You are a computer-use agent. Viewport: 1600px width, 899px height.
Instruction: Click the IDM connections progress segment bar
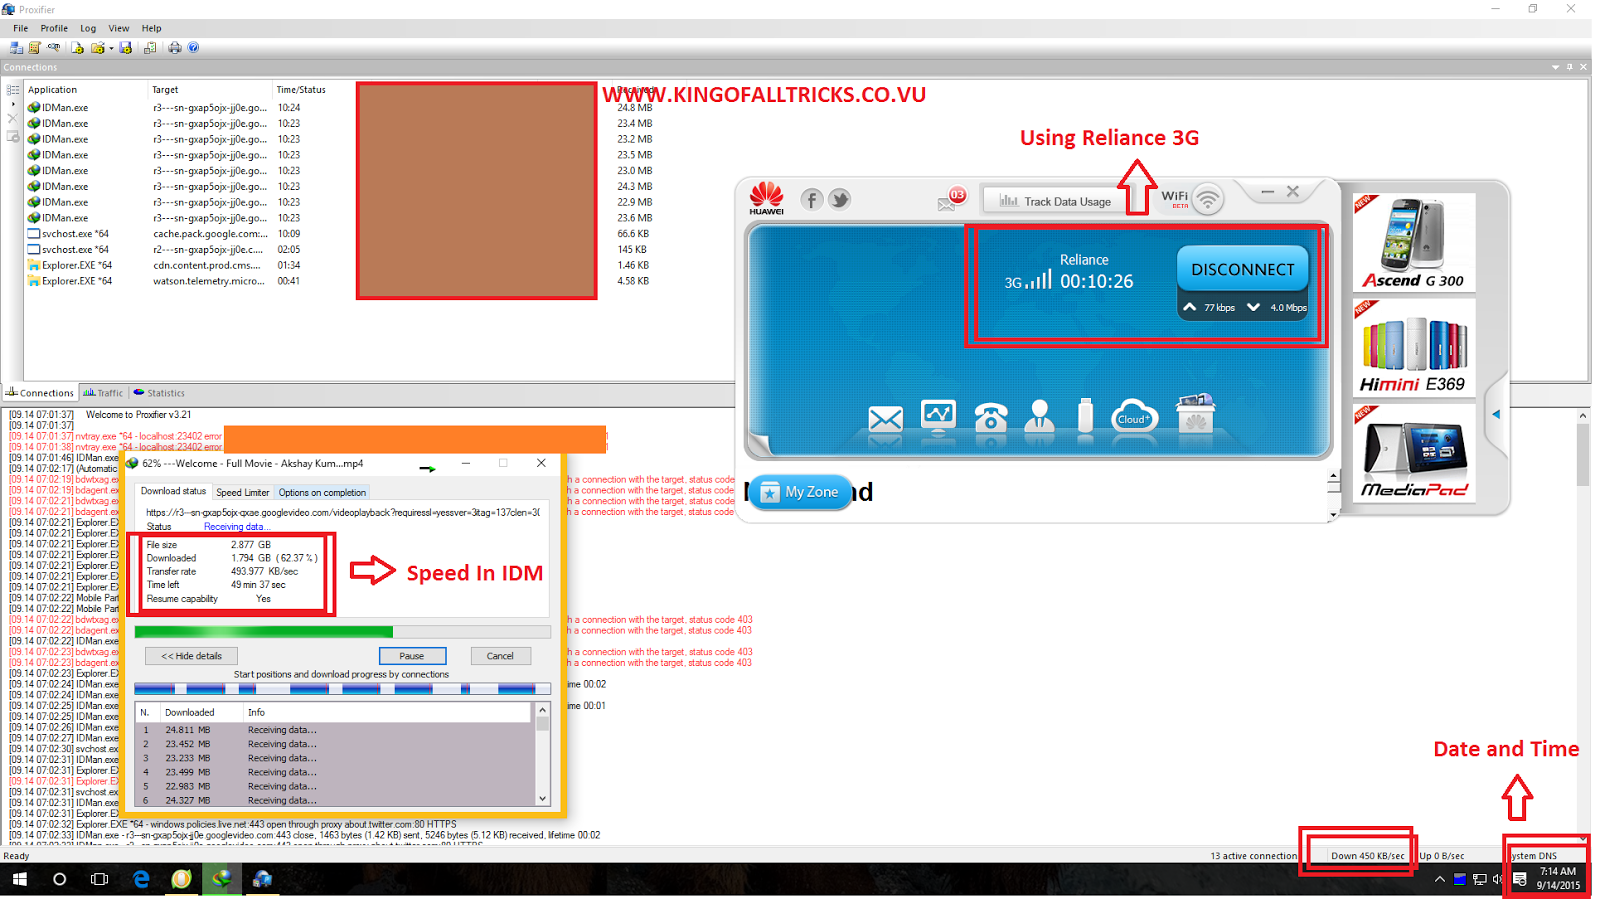(342, 689)
